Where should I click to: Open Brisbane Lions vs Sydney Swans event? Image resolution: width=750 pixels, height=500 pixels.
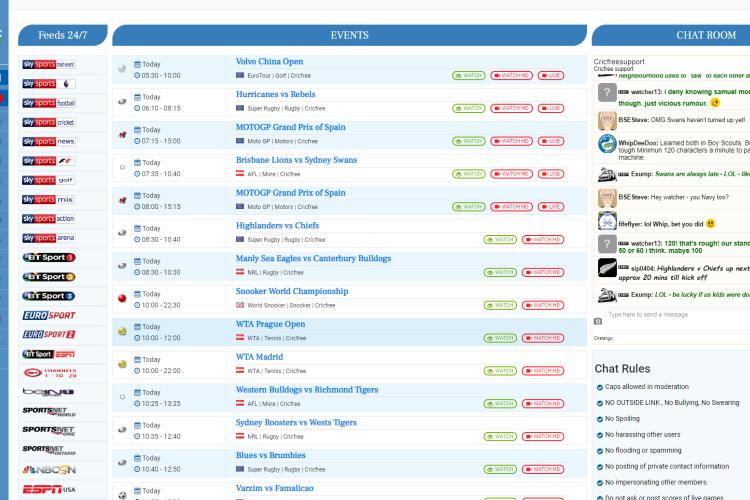click(296, 160)
